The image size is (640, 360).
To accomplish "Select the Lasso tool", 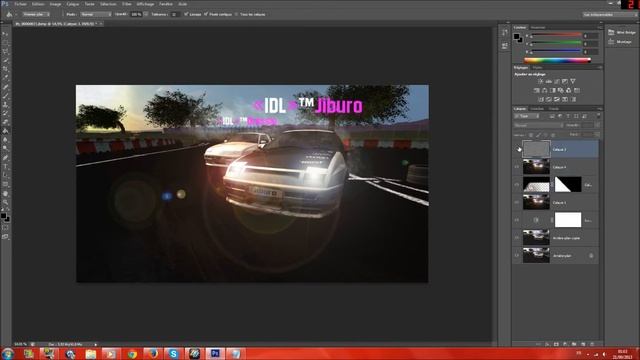I will click(5, 52).
